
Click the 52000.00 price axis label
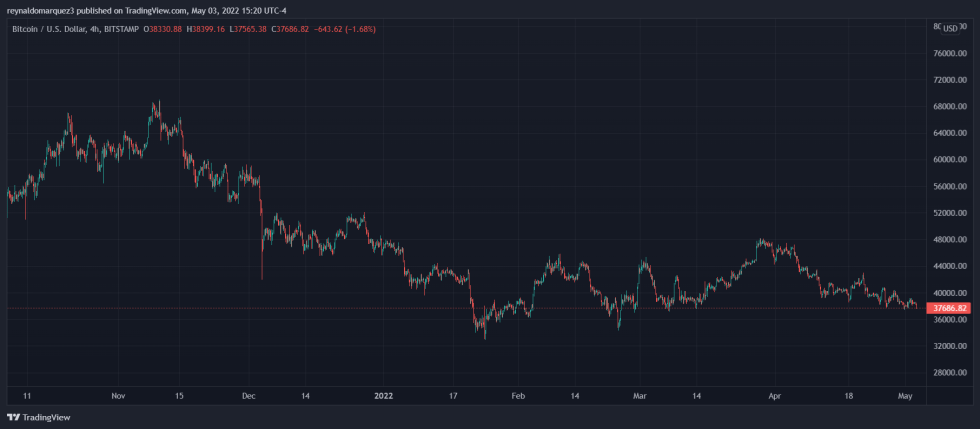[949, 213]
